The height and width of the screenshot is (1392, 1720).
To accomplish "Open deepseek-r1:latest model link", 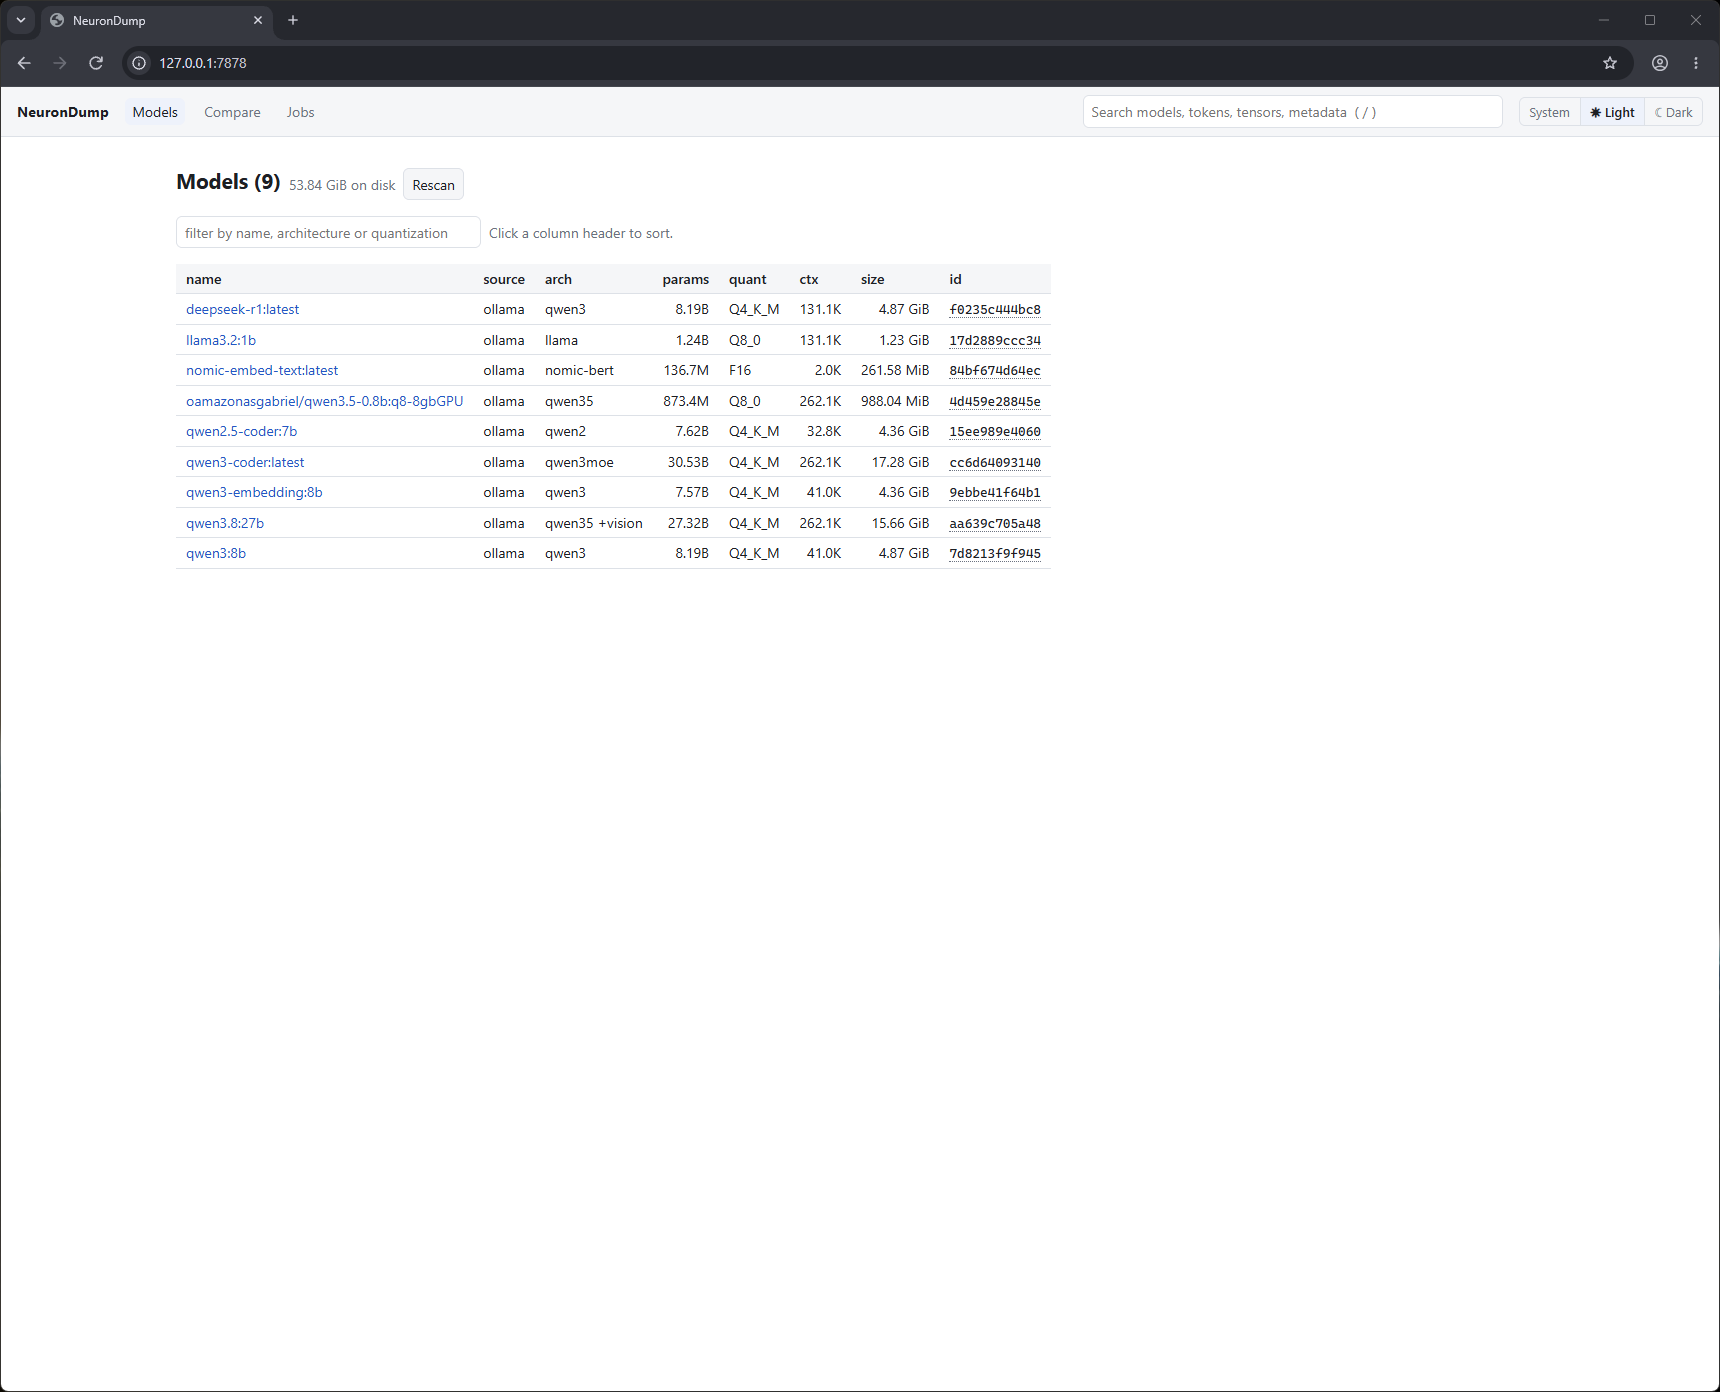I will click(x=242, y=309).
